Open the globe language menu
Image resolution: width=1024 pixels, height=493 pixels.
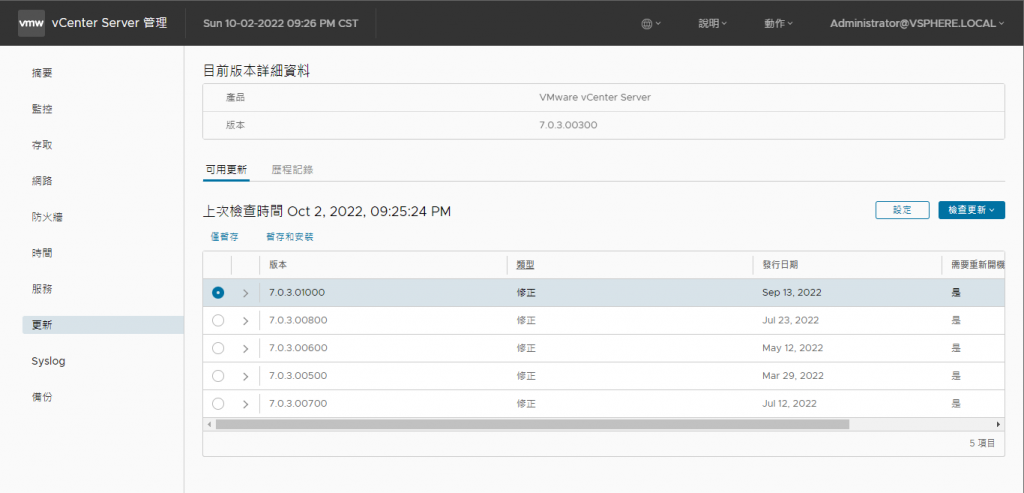click(651, 24)
